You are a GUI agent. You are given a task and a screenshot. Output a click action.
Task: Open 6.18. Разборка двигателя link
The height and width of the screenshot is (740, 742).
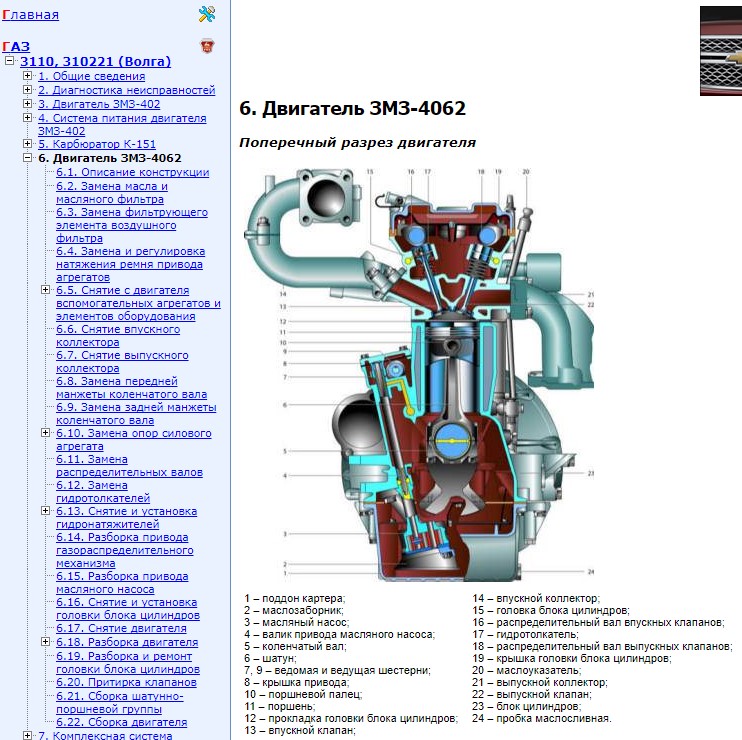pyautogui.click(x=127, y=643)
